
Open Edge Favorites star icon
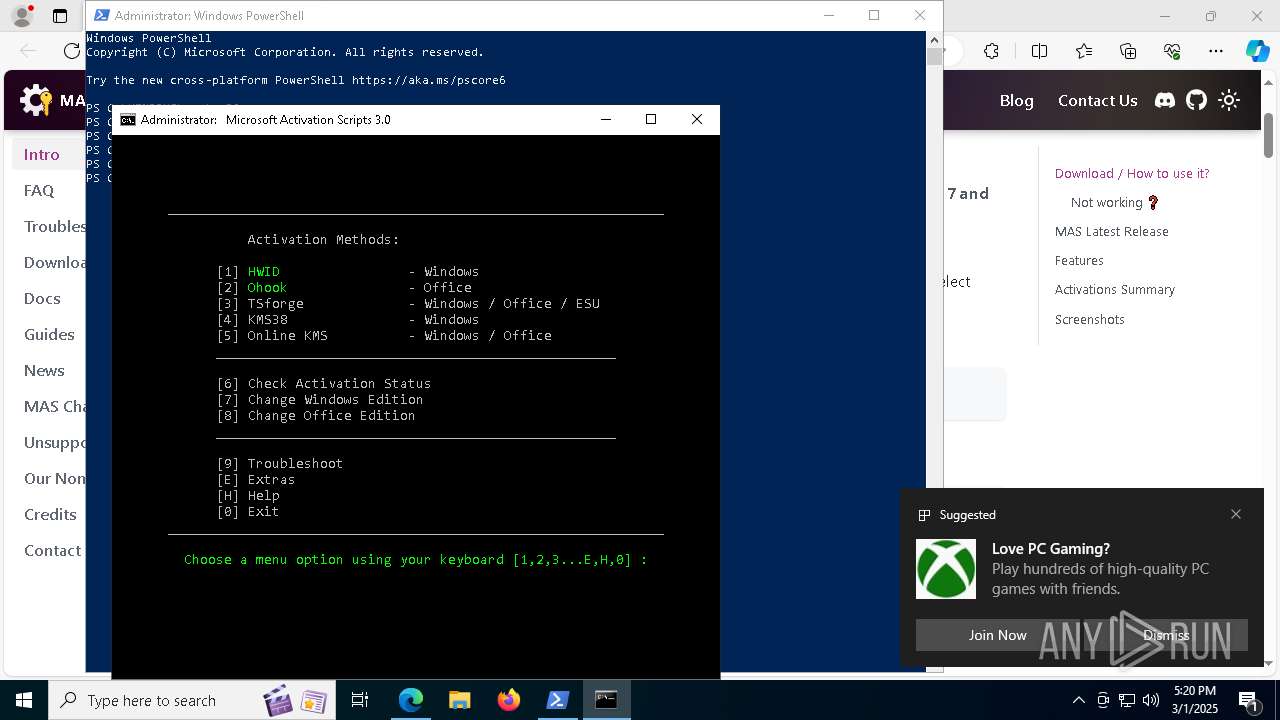coord(1084,51)
